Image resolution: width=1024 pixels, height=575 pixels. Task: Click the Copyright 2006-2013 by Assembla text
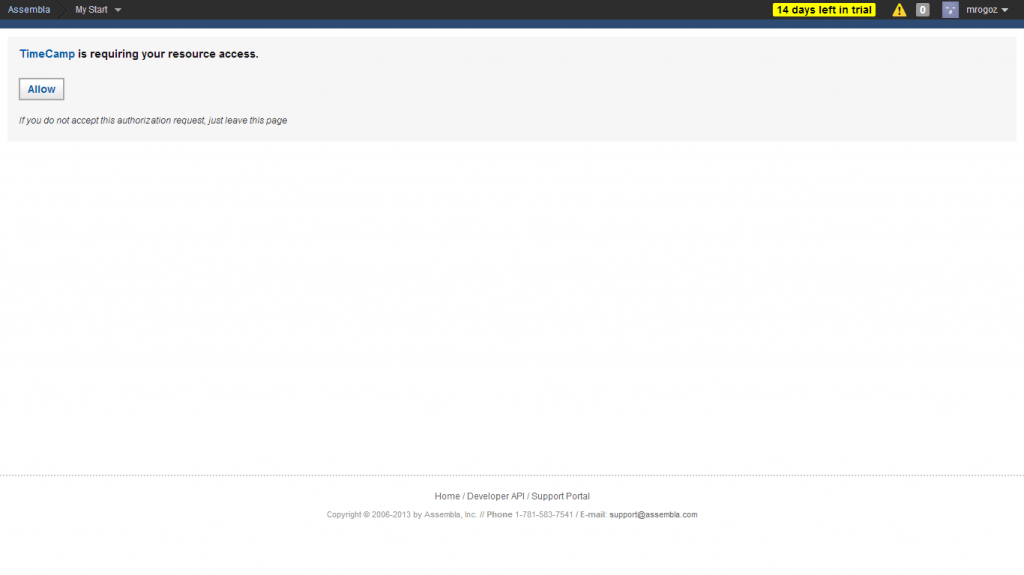402,515
